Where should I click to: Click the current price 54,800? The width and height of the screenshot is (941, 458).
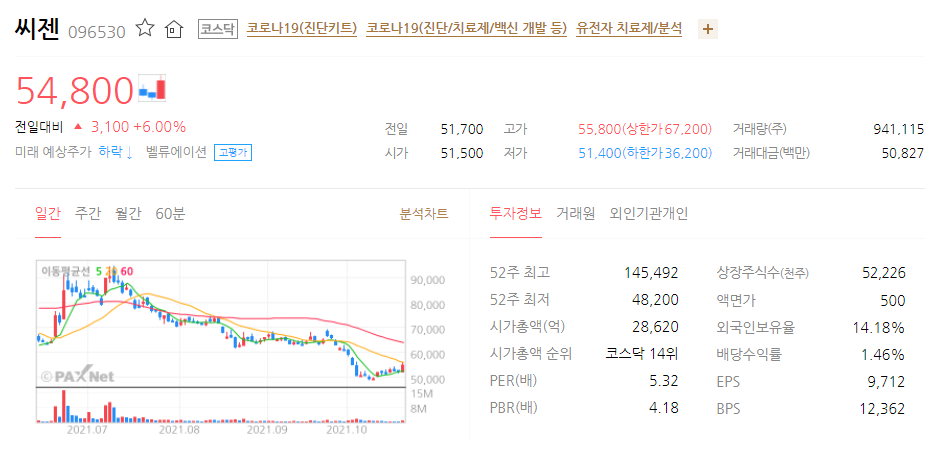(x=74, y=90)
